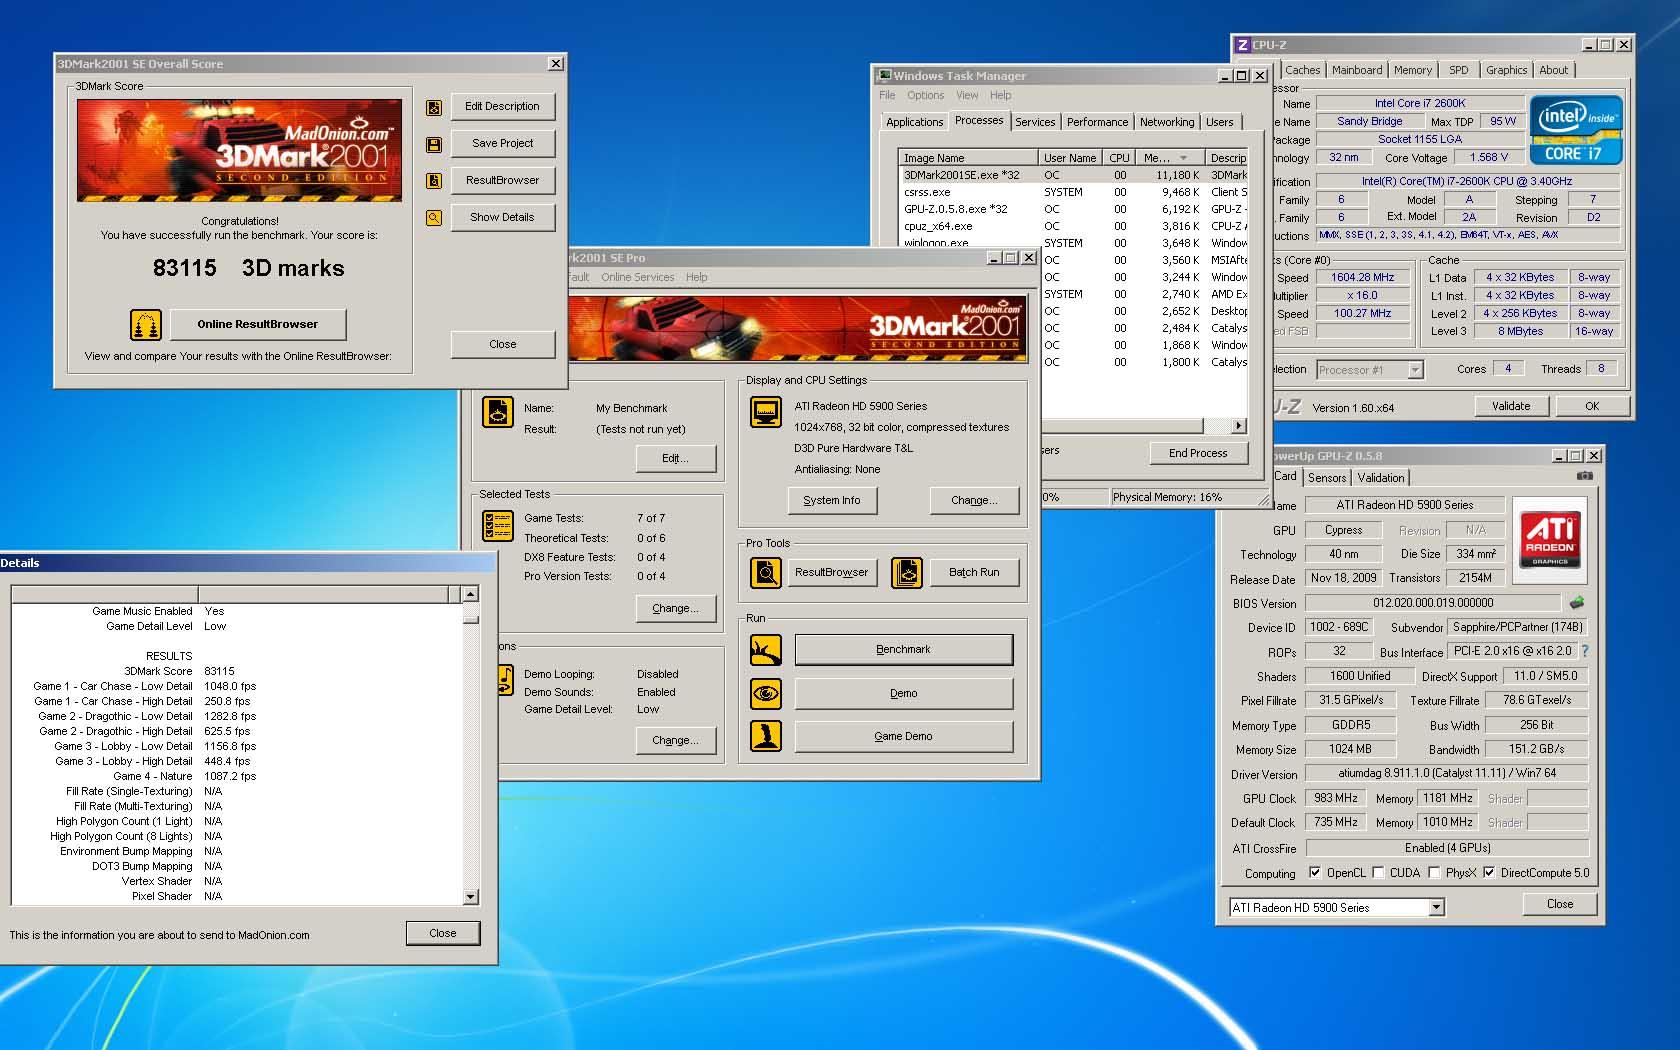Click Change... button under Antialiasing: None
This screenshot has width=1680, height=1050.
point(974,500)
